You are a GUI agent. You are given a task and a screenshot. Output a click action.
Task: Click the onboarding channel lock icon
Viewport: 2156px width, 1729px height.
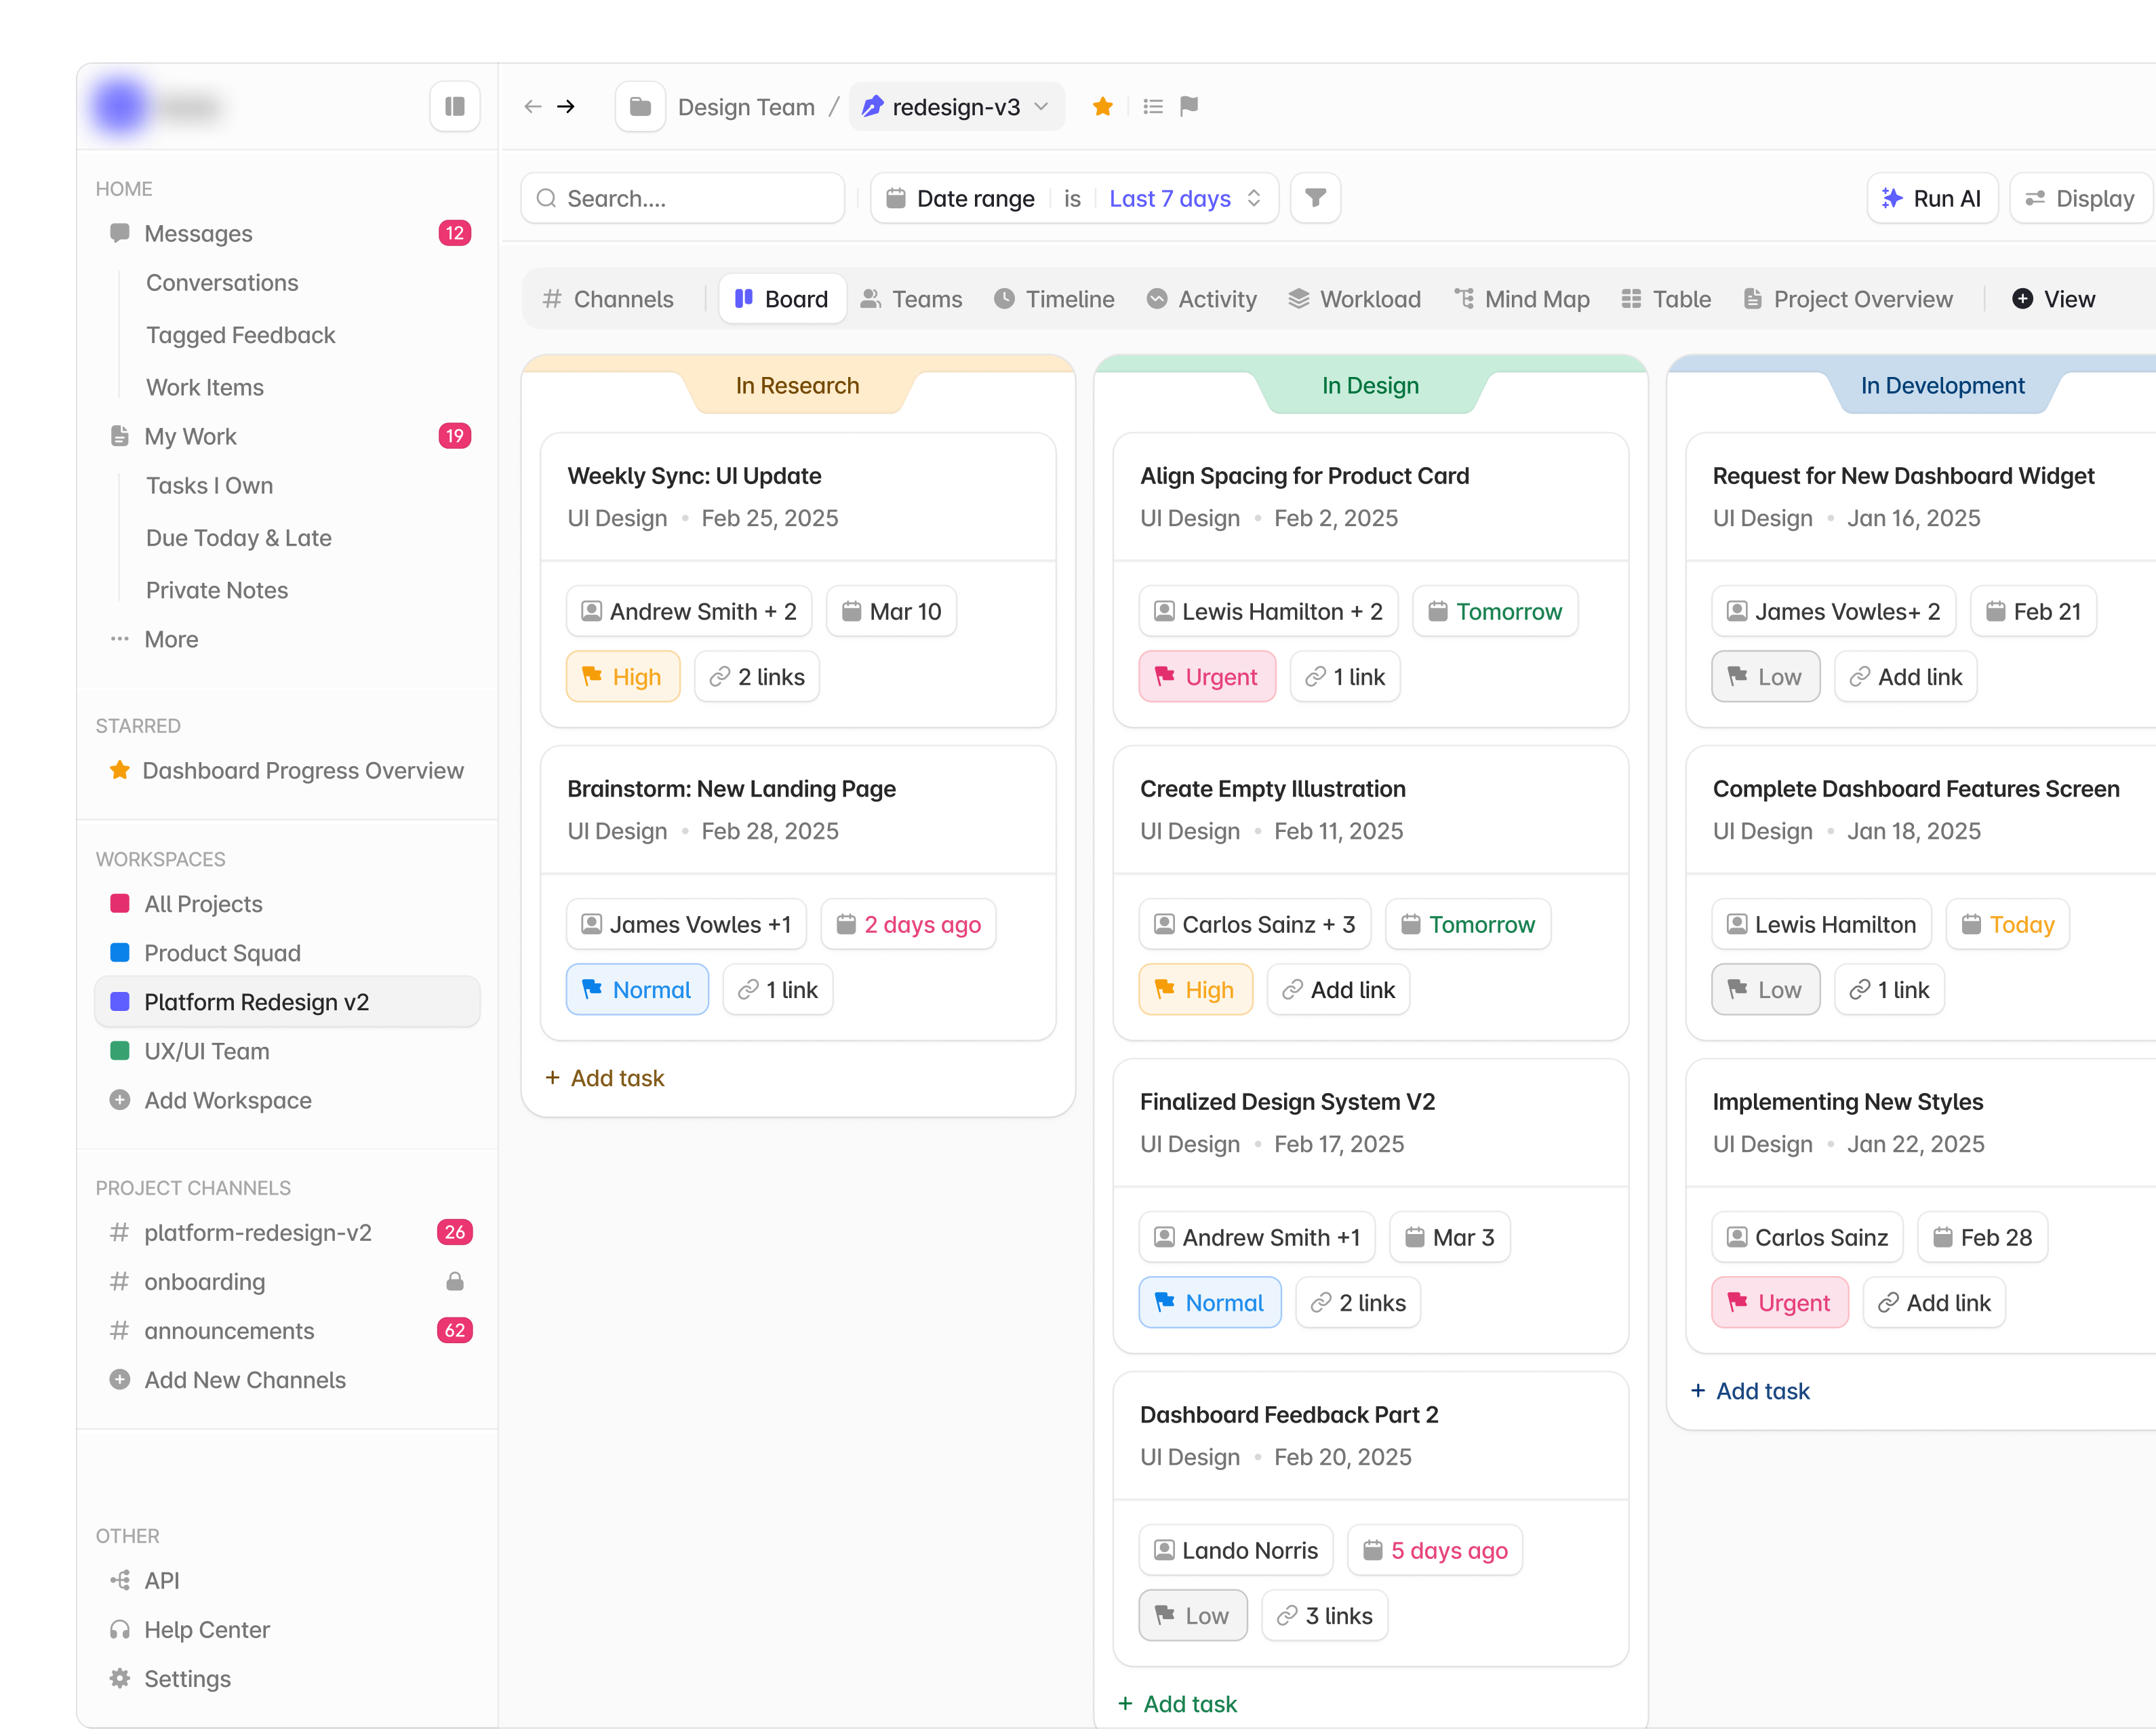454,1281
